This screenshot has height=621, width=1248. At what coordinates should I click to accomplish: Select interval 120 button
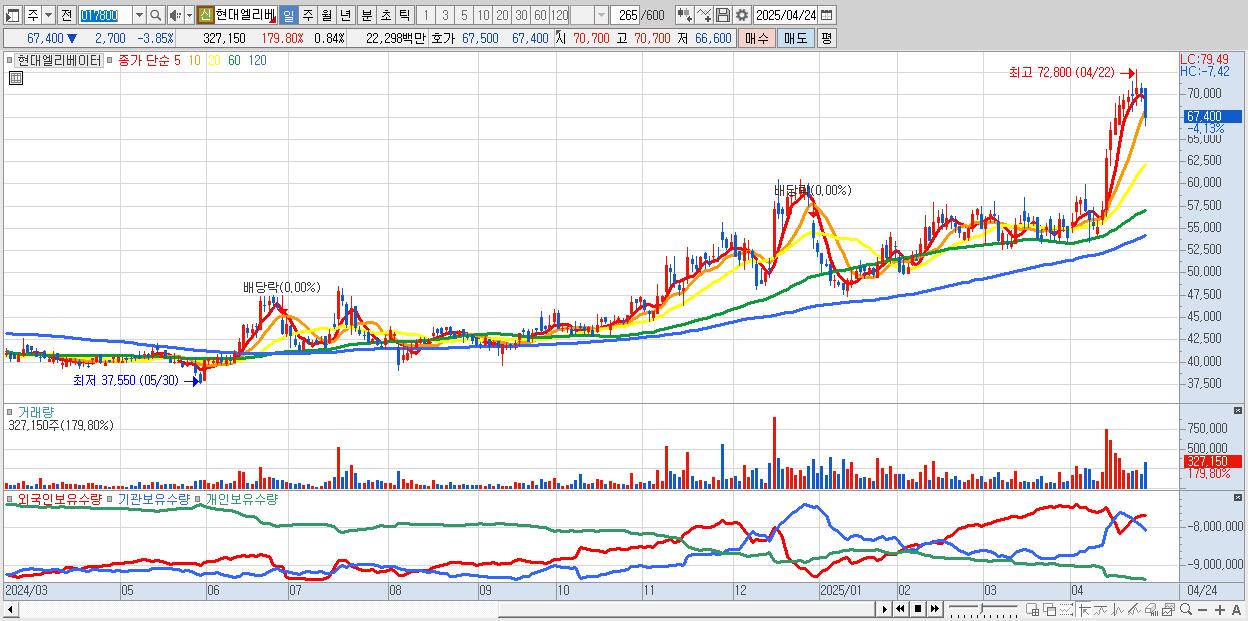[559, 15]
